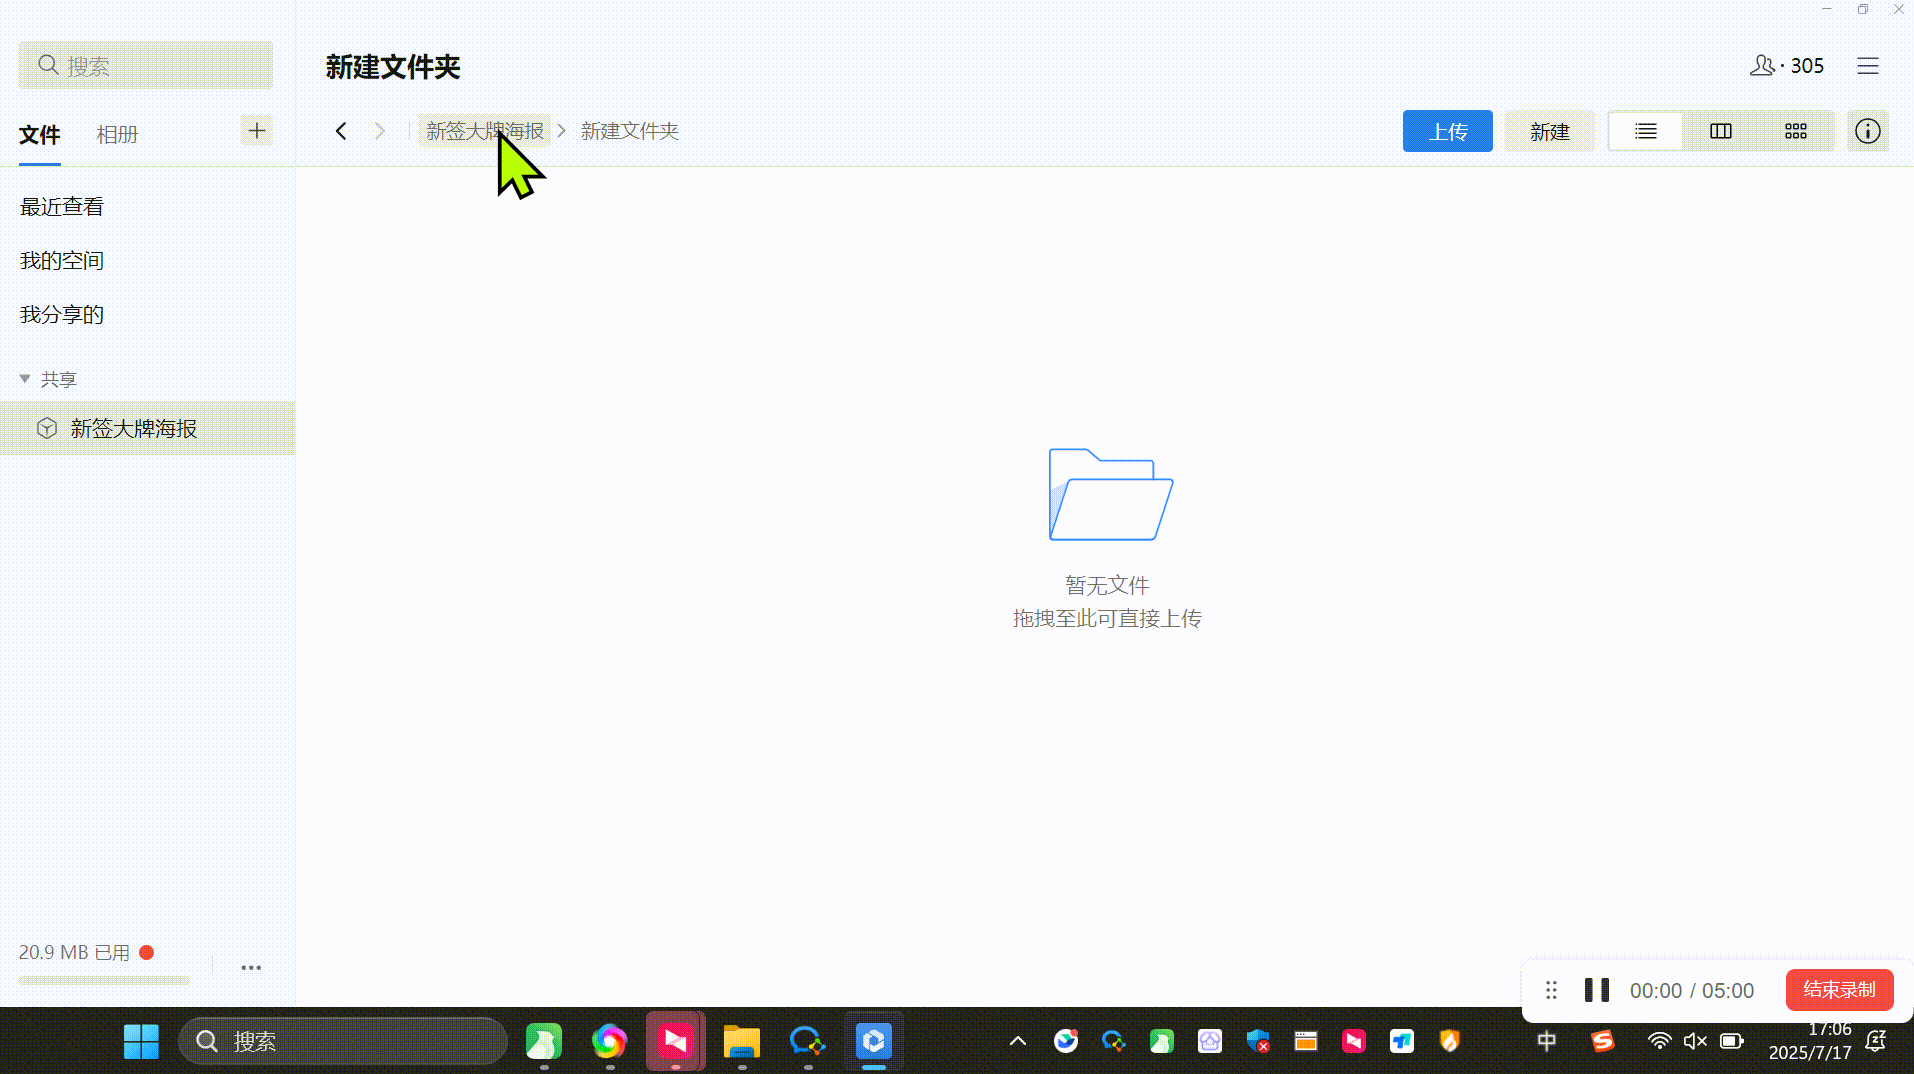The height and width of the screenshot is (1074, 1914).
Task: Click the storage usage progress bar
Action: 104,980
